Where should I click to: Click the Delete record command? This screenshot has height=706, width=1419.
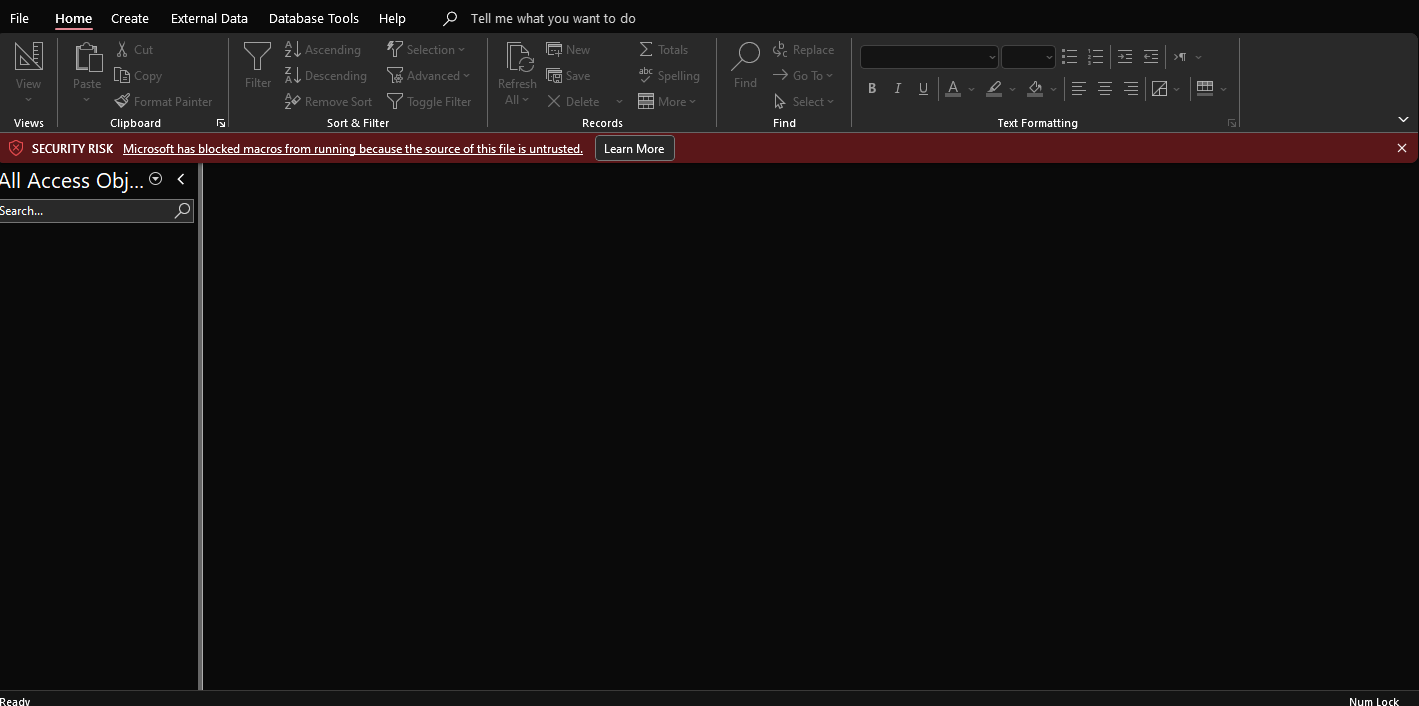click(x=573, y=101)
